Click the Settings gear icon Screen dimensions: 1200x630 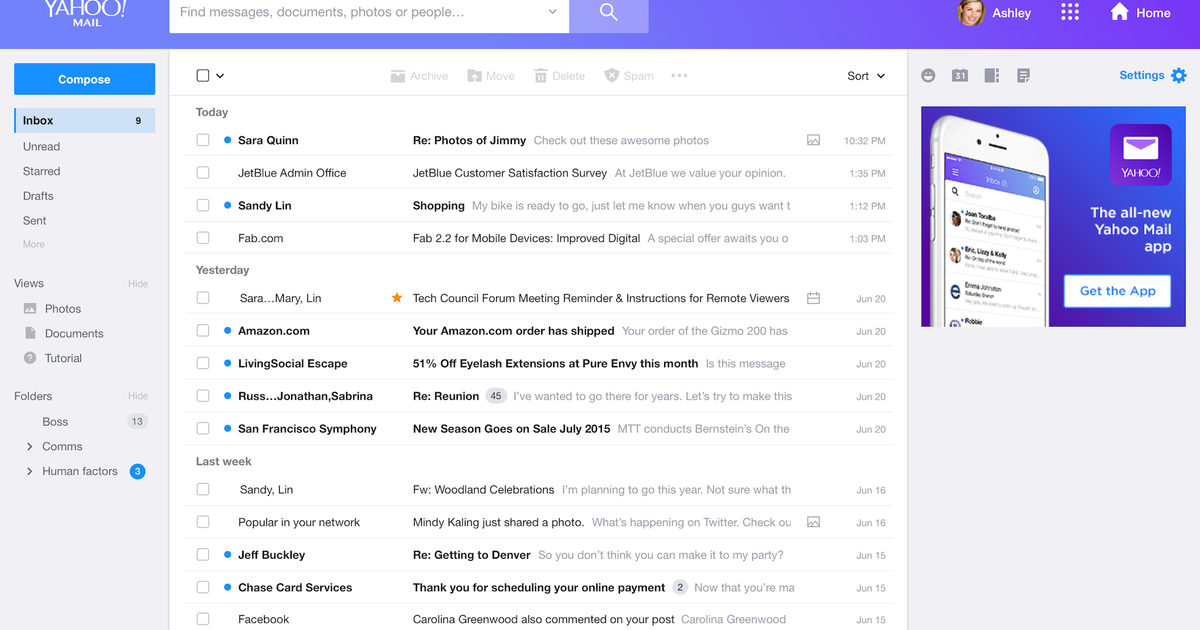[x=1178, y=75]
